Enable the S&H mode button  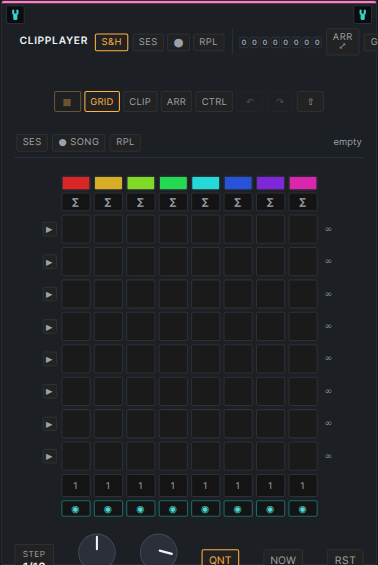coord(111,42)
